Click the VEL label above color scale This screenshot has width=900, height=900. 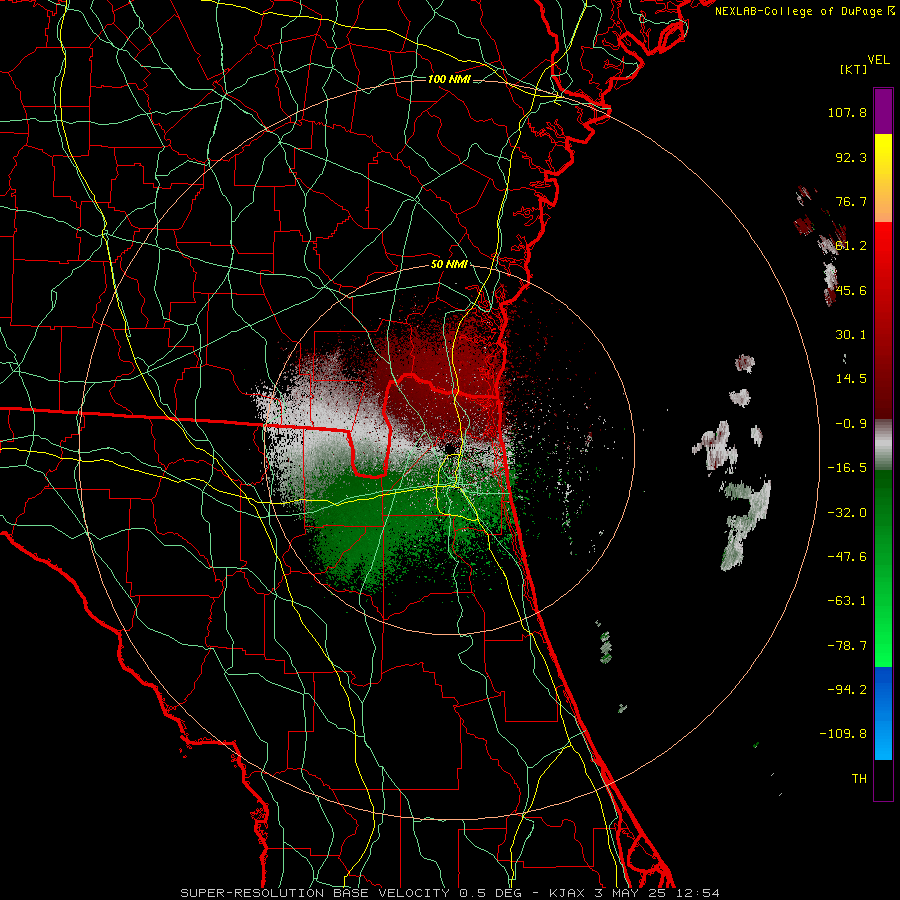click(878, 60)
